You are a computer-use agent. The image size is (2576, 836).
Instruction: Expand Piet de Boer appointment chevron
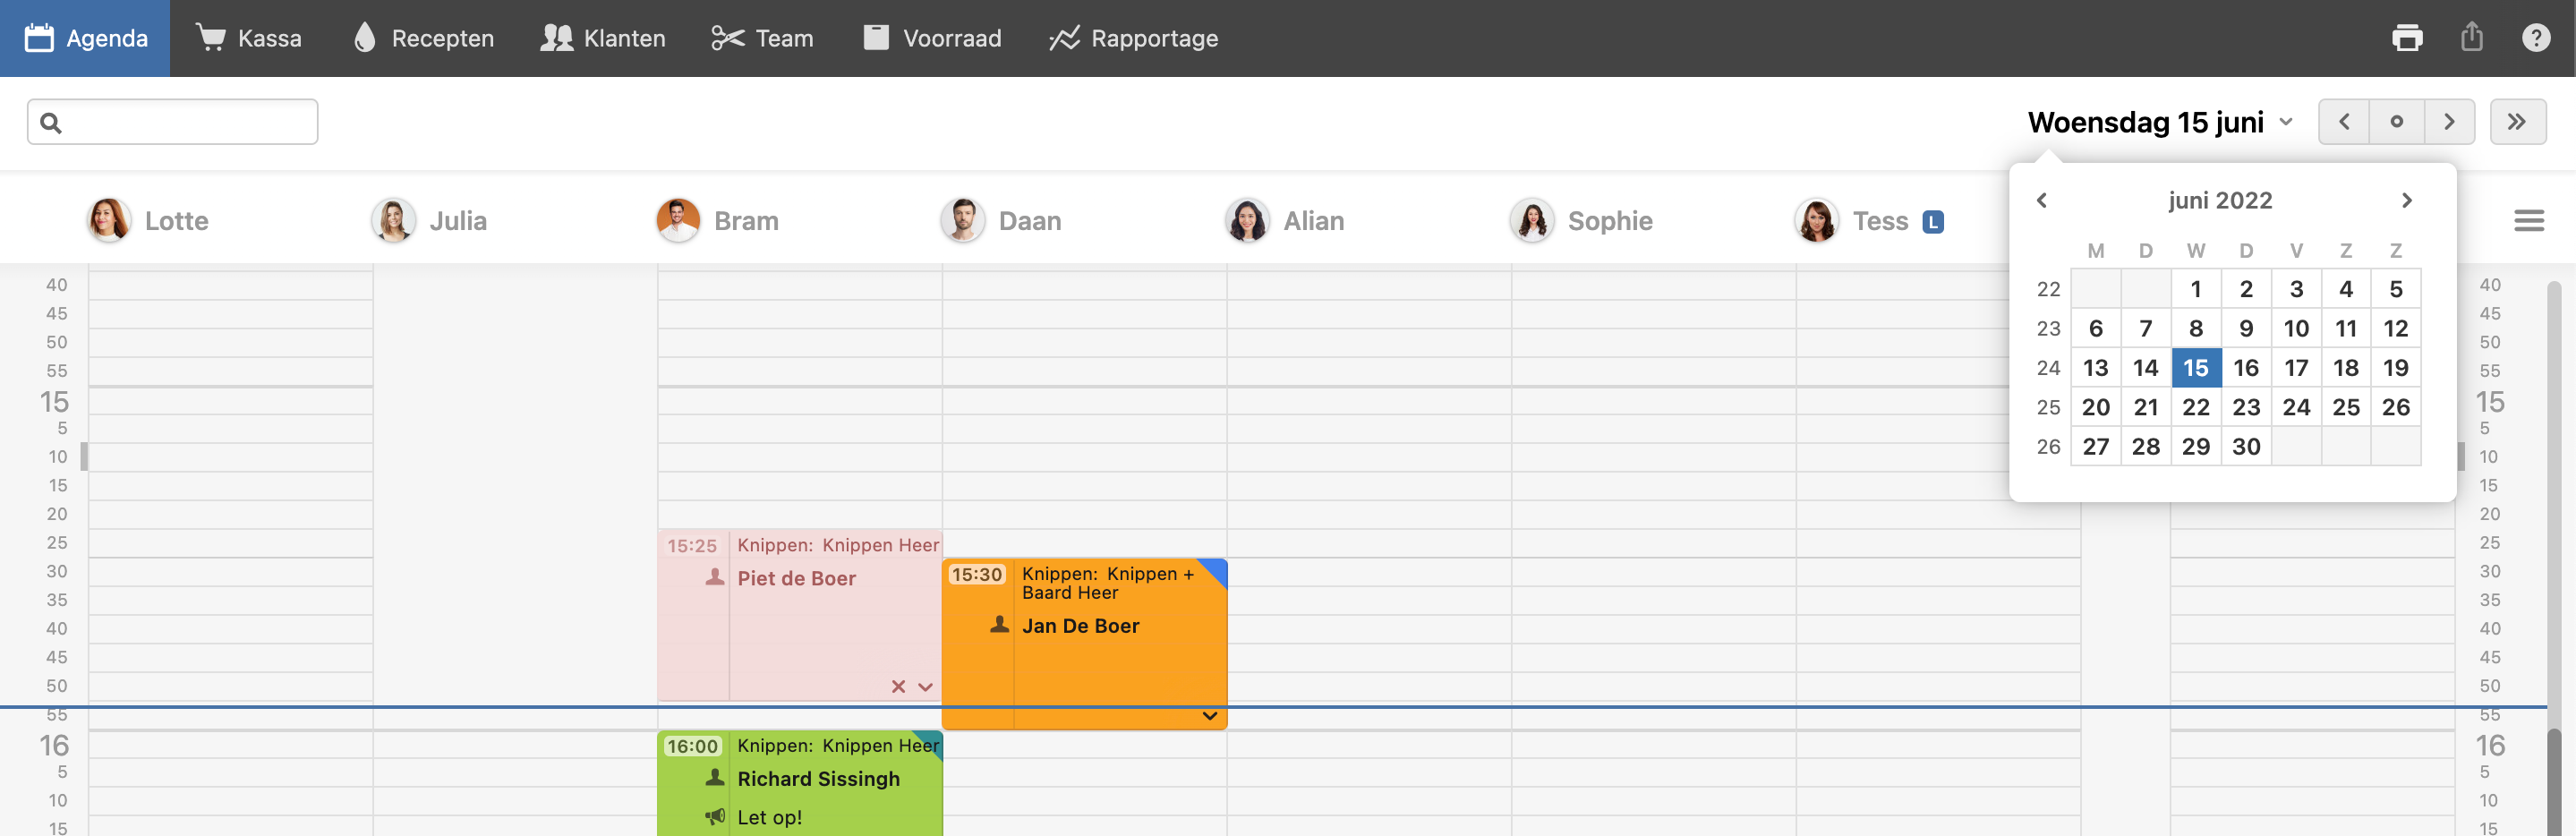click(x=925, y=686)
